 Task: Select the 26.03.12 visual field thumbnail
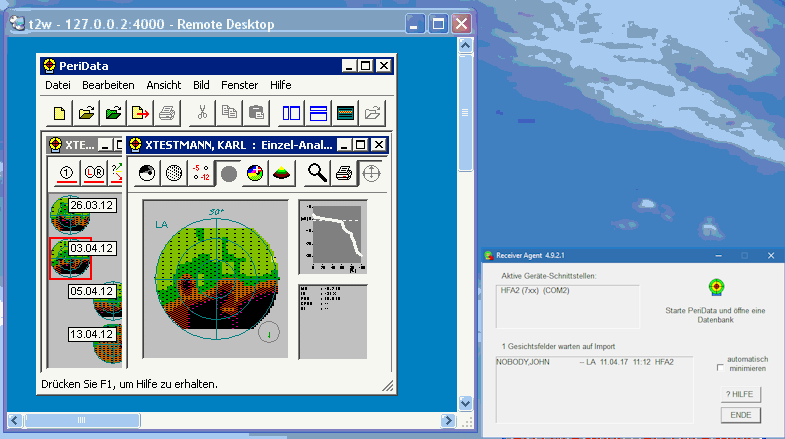pyautogui.click(x=70, y=215)
